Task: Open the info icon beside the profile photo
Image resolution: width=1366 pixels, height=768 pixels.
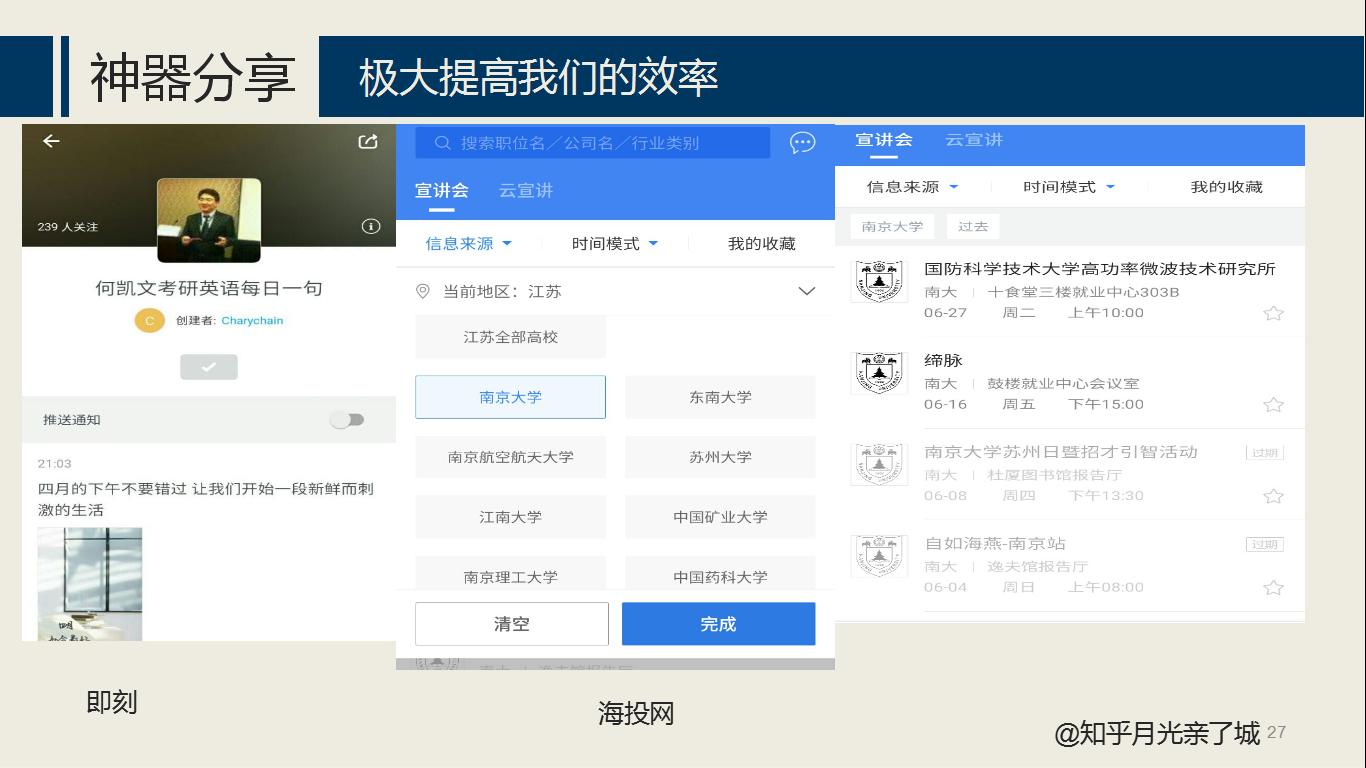Action: 370,226
